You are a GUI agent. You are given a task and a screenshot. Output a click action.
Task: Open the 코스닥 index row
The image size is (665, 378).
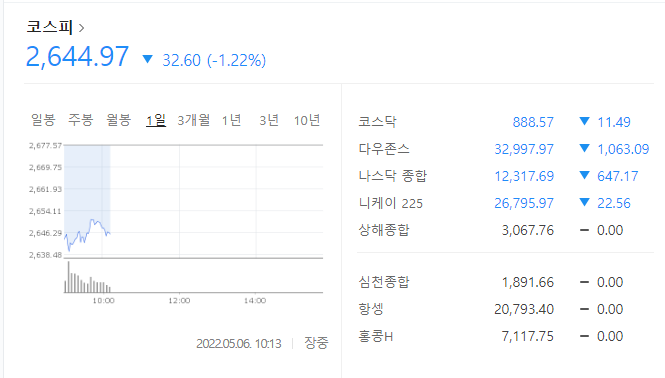click(x=504, y=122)
